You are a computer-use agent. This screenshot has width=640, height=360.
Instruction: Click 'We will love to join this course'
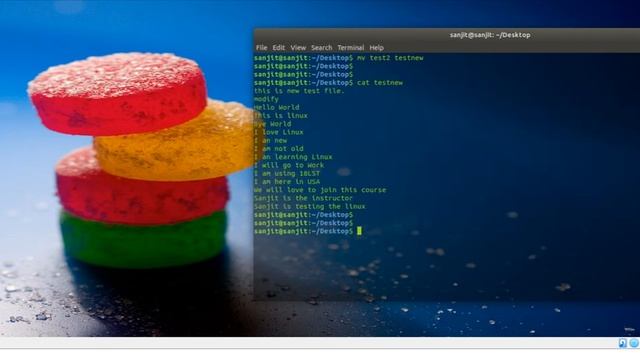coord(320,190)
